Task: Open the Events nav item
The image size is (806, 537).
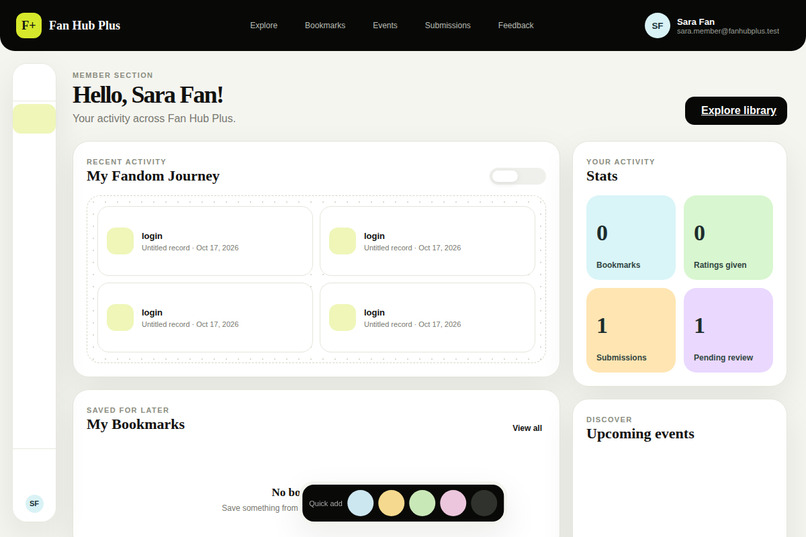Action: [385, 25]
